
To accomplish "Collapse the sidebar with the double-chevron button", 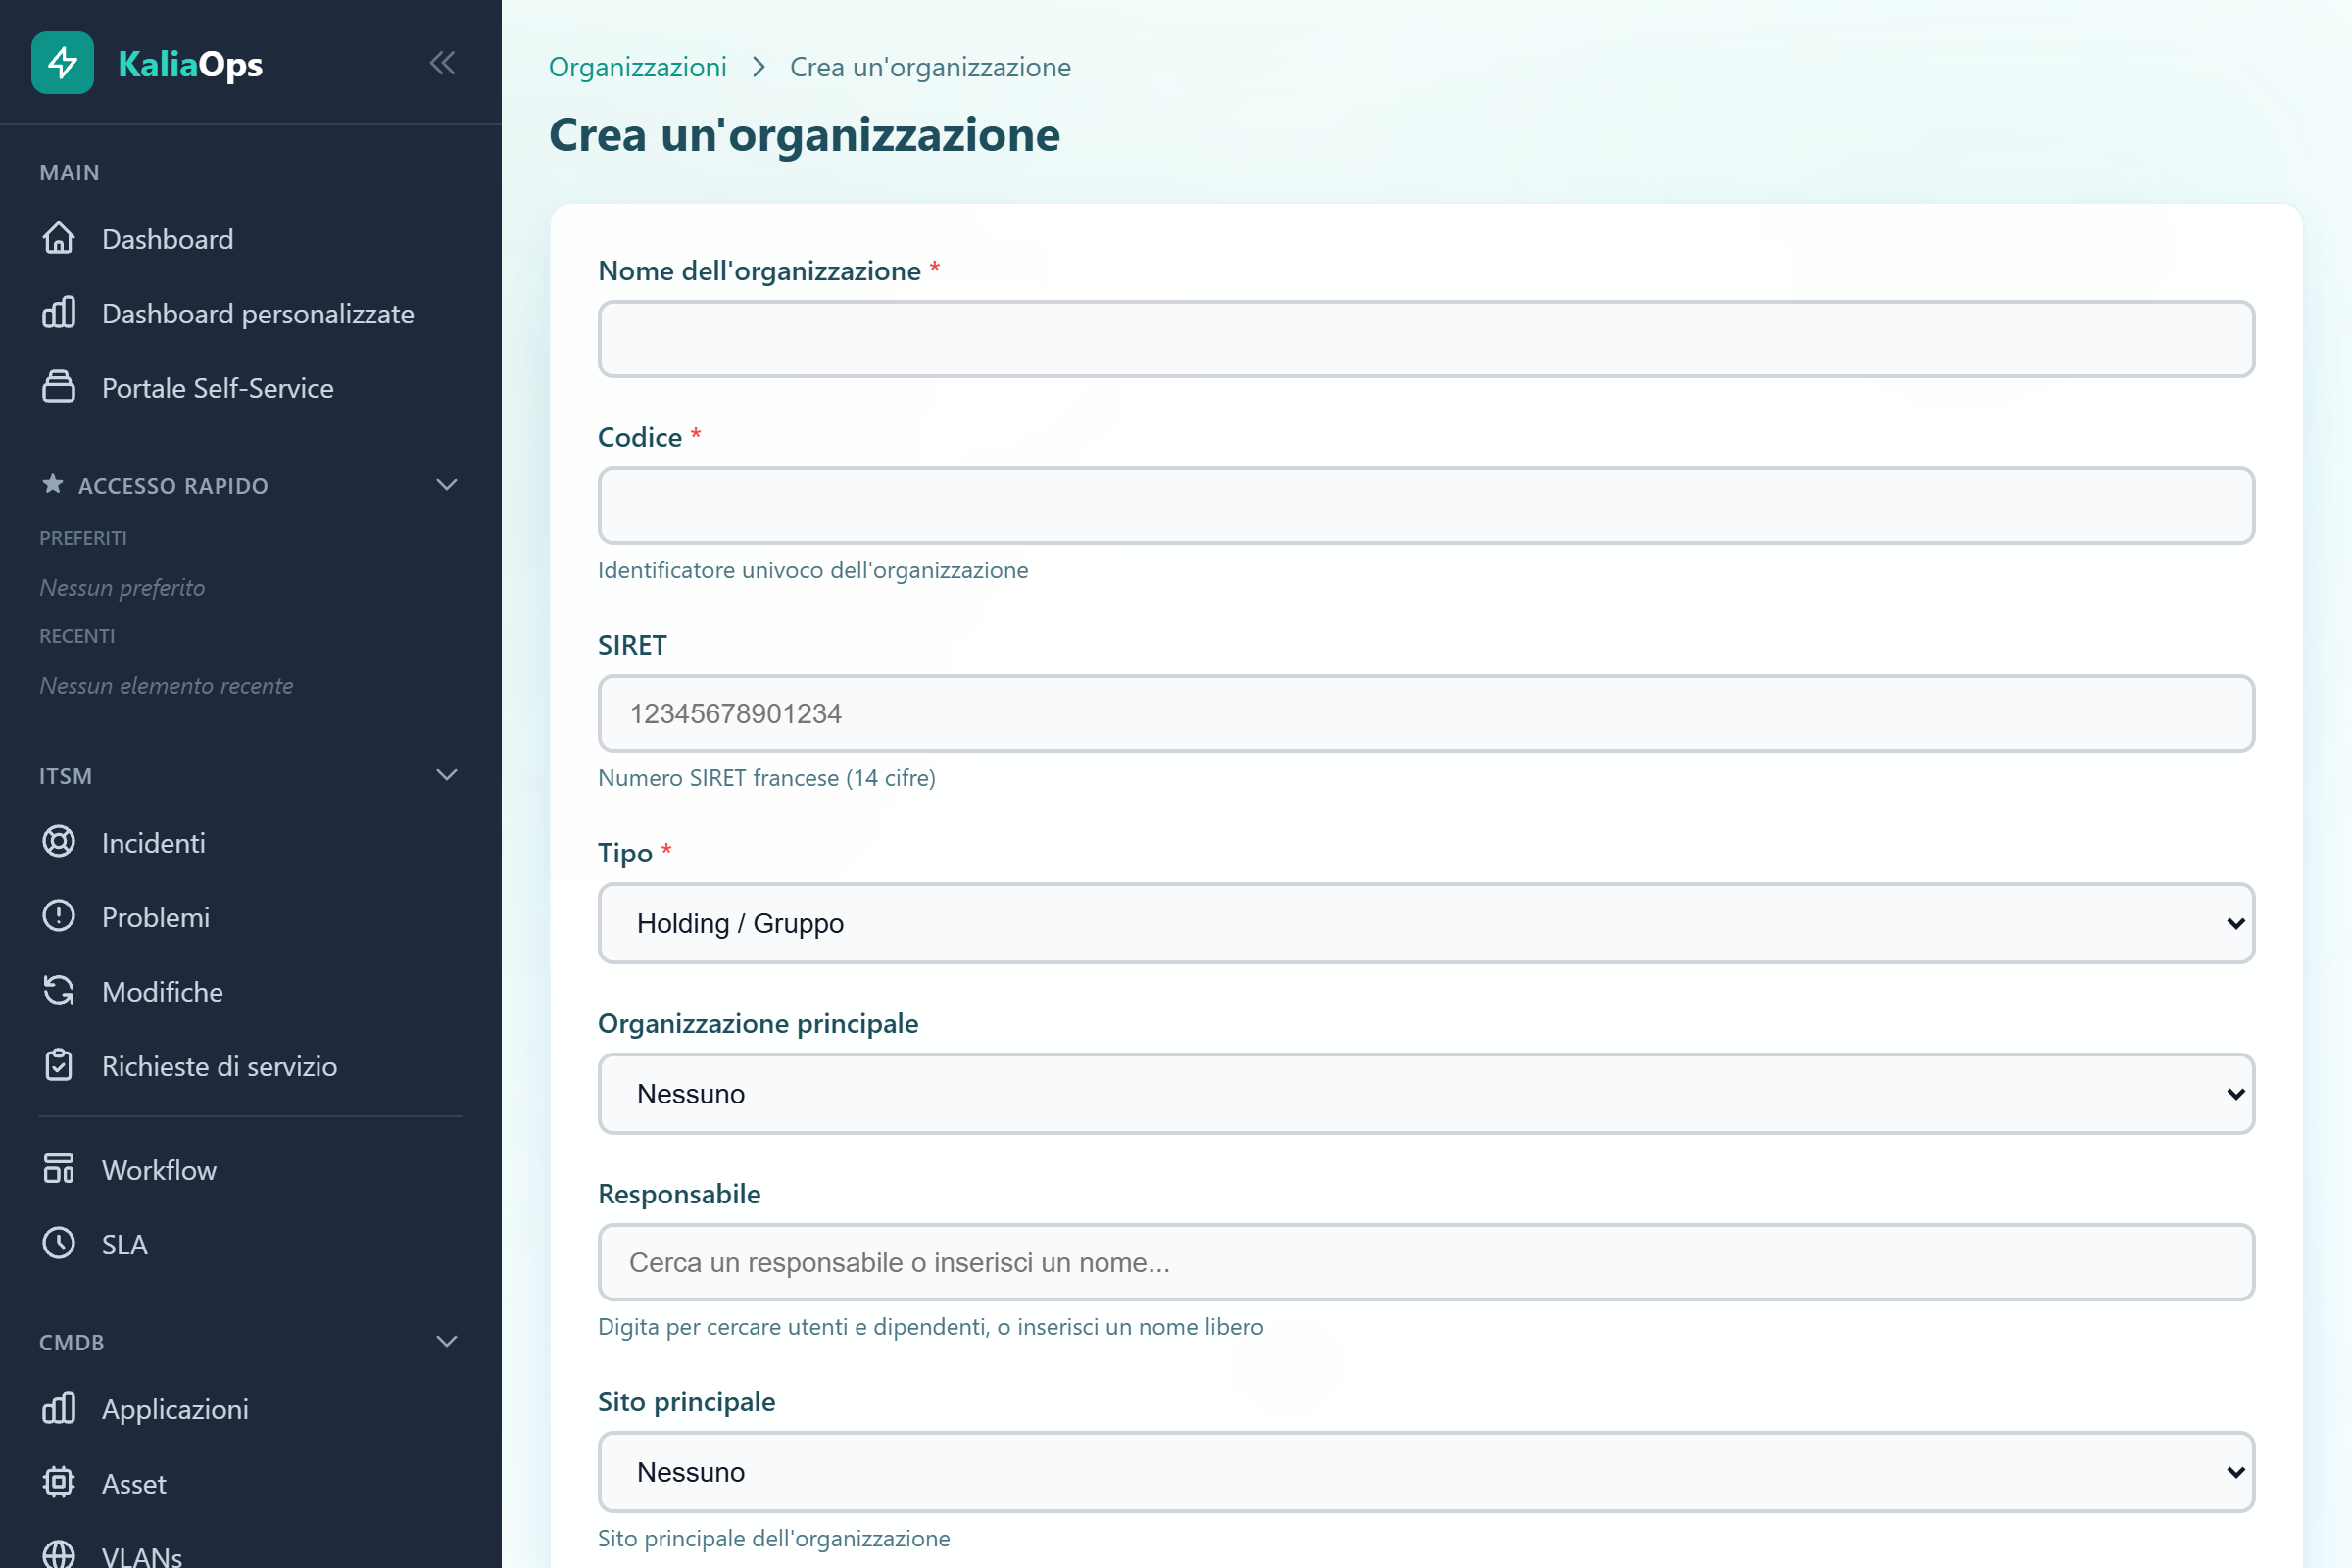I will tap(443, 62).
